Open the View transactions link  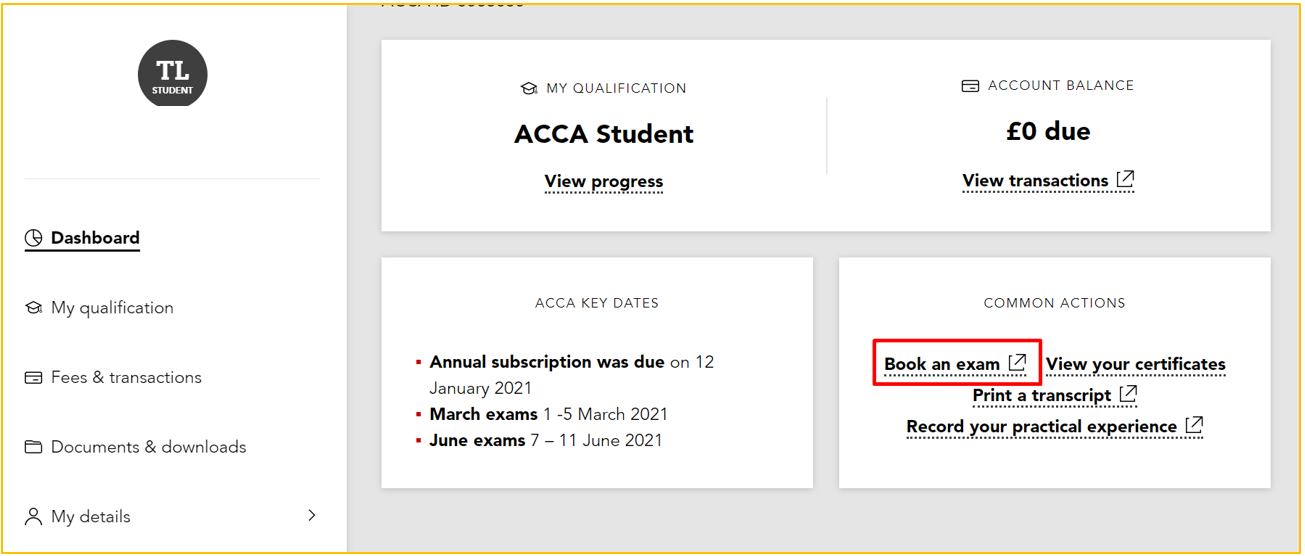click(1035, 181)
